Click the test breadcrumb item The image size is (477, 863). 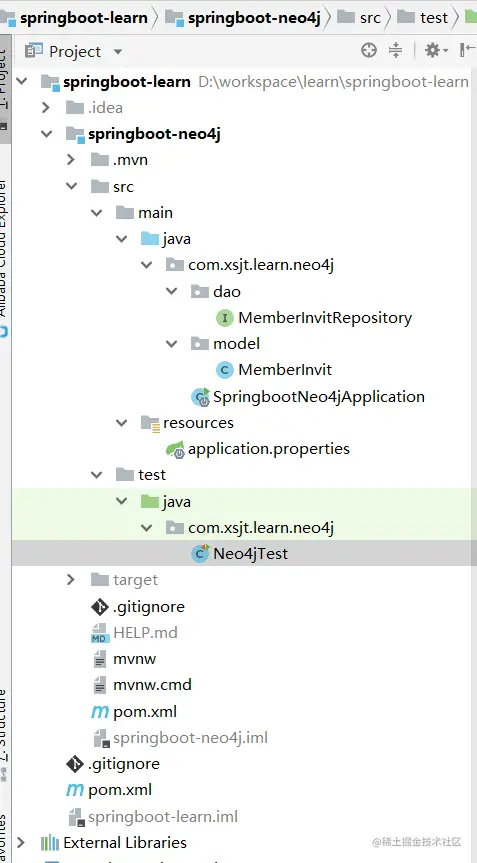pyautogui.click(x=422, y=18)
